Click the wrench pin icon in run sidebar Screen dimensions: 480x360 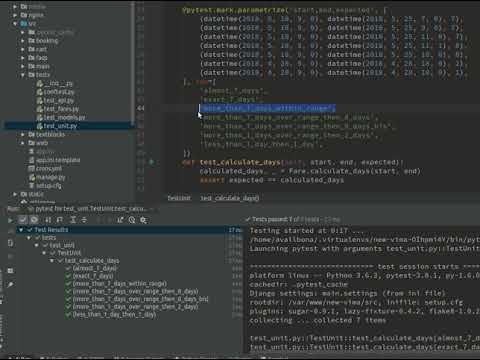10,285
